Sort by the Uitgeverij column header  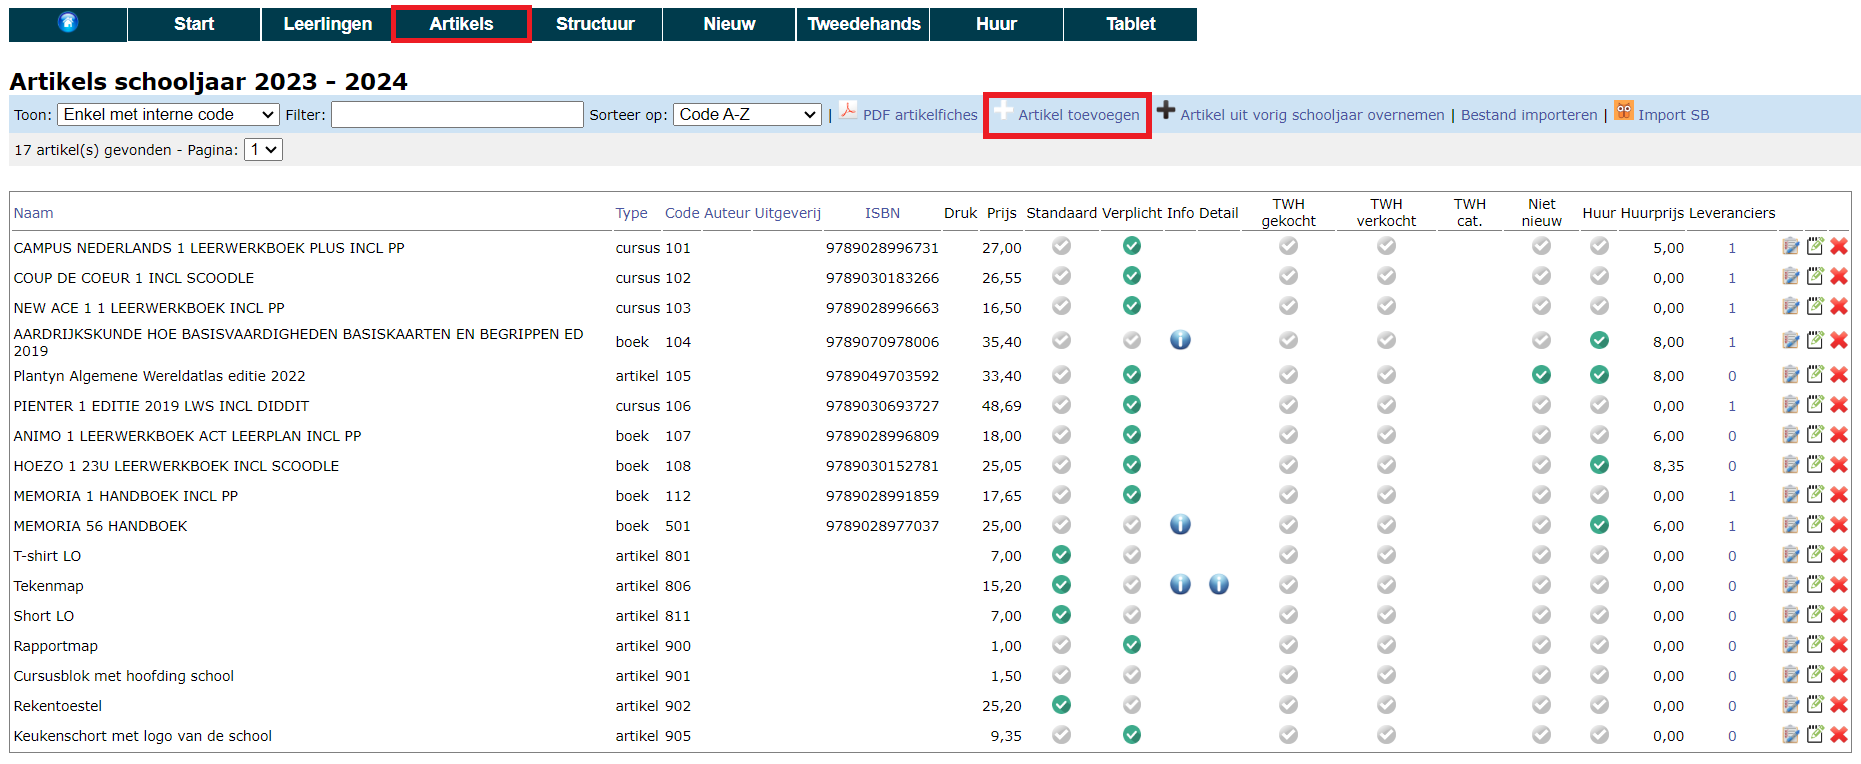(787, 213)
